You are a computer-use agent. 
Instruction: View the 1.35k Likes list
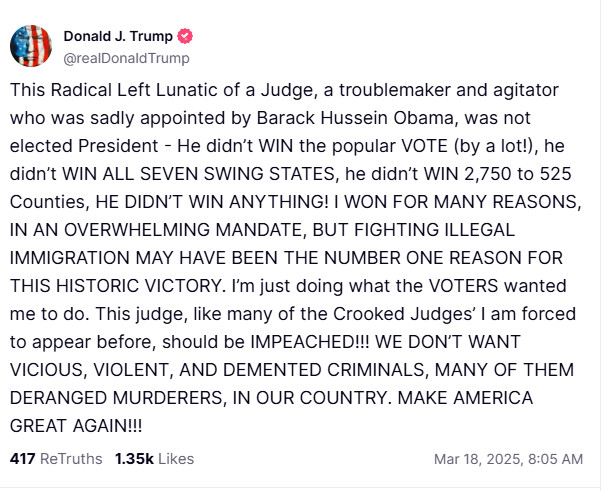[x=154, y=459]
